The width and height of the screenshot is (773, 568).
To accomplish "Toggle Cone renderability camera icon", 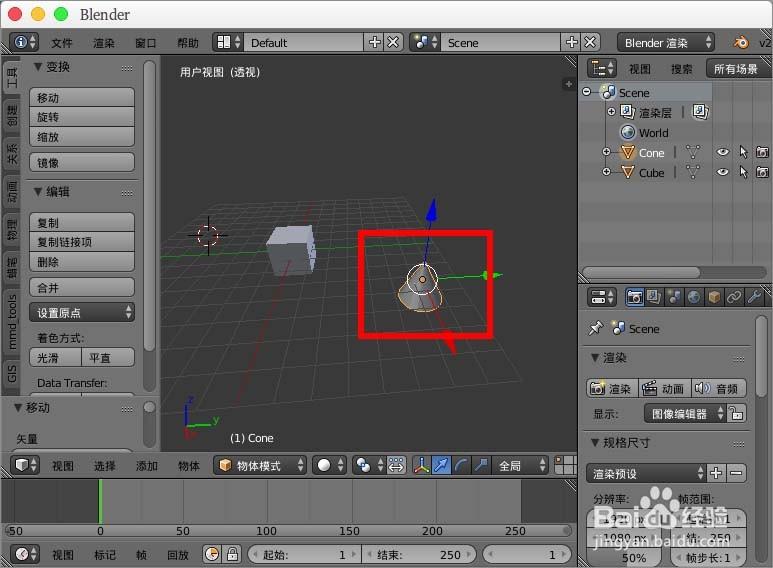I will (762, 152).
